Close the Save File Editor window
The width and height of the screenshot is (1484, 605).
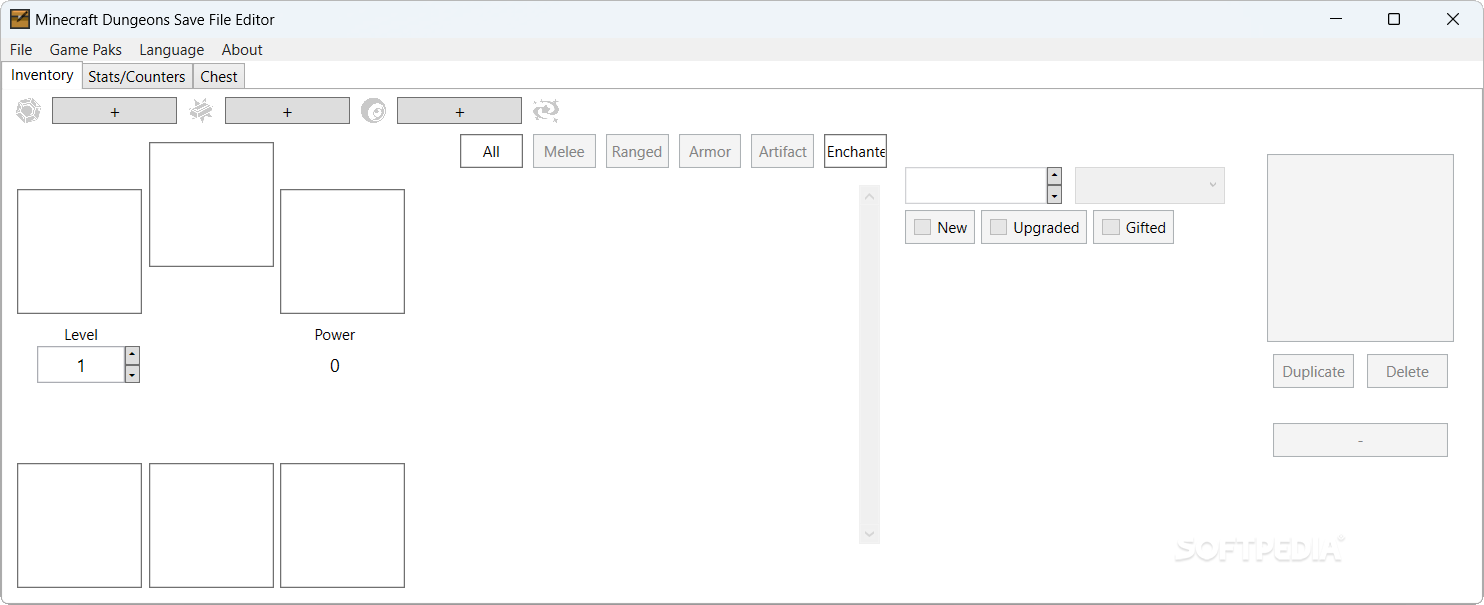point(1453,19)
